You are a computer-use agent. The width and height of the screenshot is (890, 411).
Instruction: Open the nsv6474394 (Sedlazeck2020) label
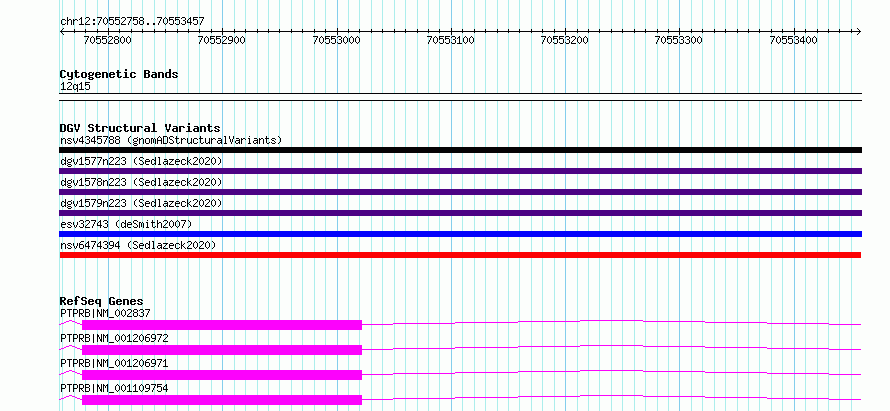tap(138, 245)
